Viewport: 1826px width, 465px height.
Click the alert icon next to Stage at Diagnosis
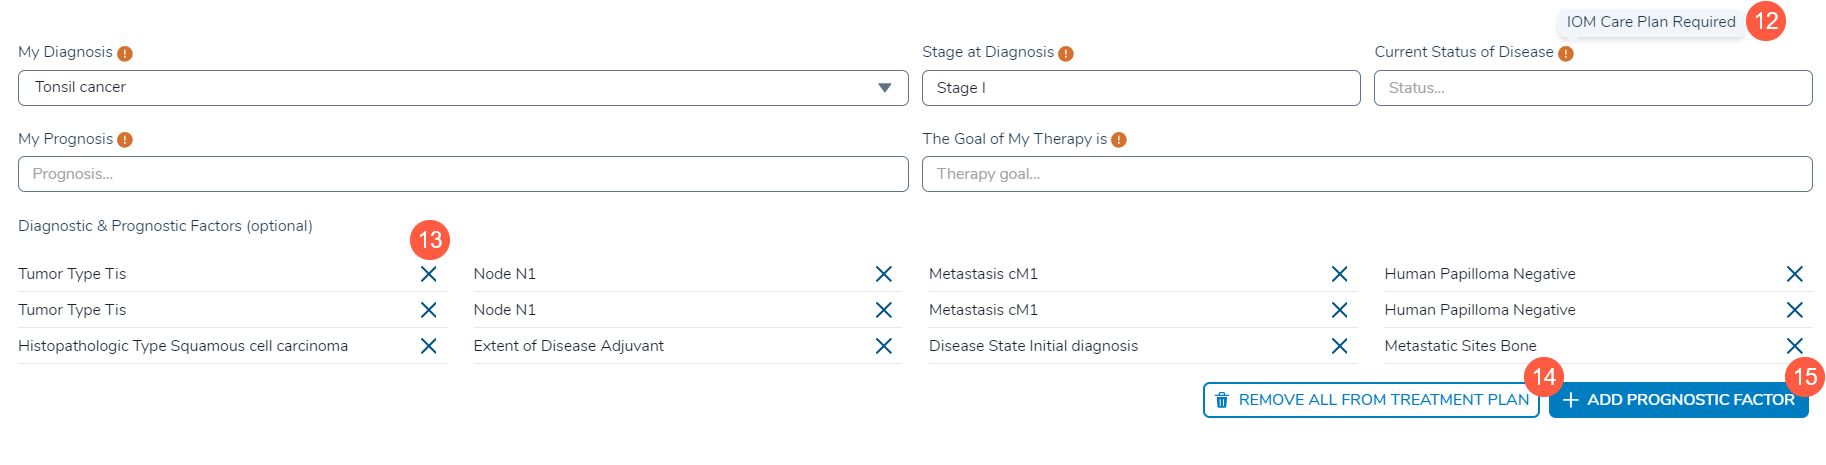point(1066,54)
